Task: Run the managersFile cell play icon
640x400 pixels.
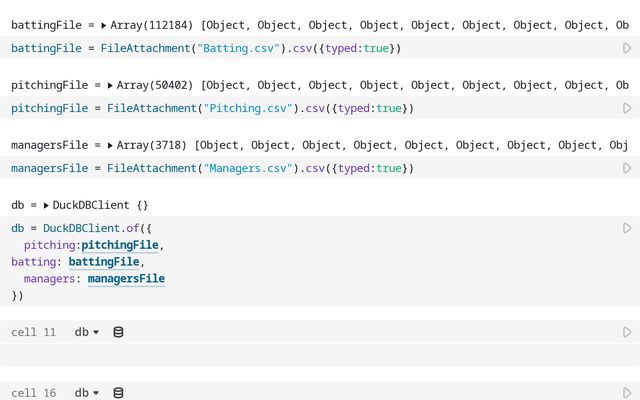Action: click(627, 168)
